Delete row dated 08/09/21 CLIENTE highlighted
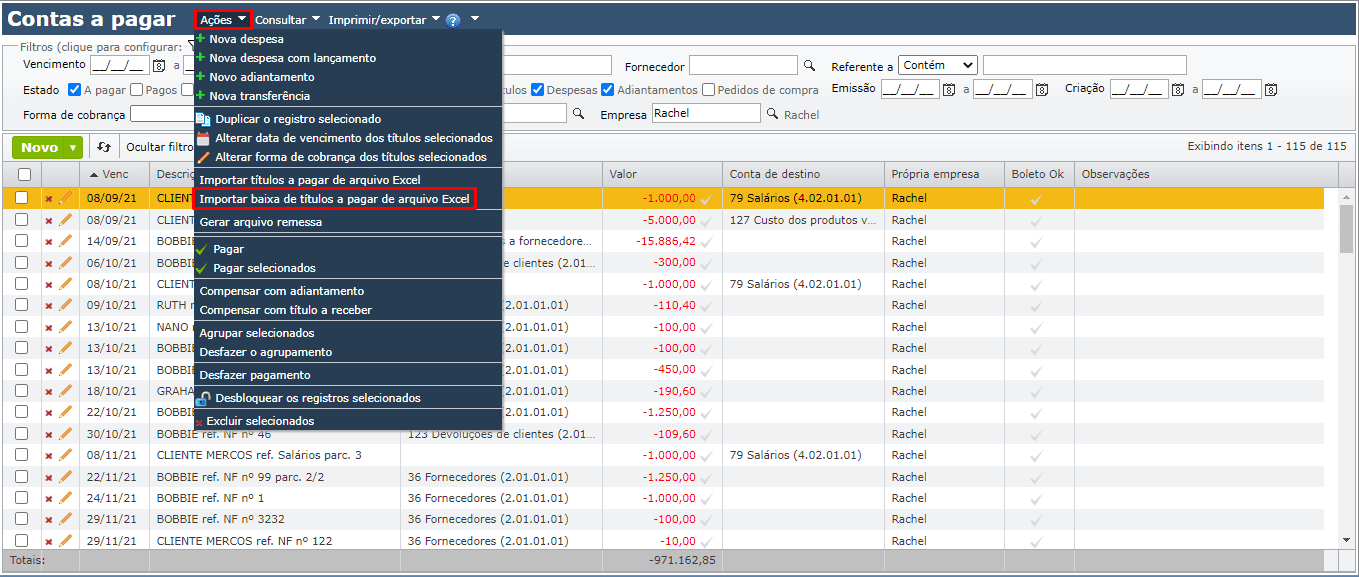 48,198
